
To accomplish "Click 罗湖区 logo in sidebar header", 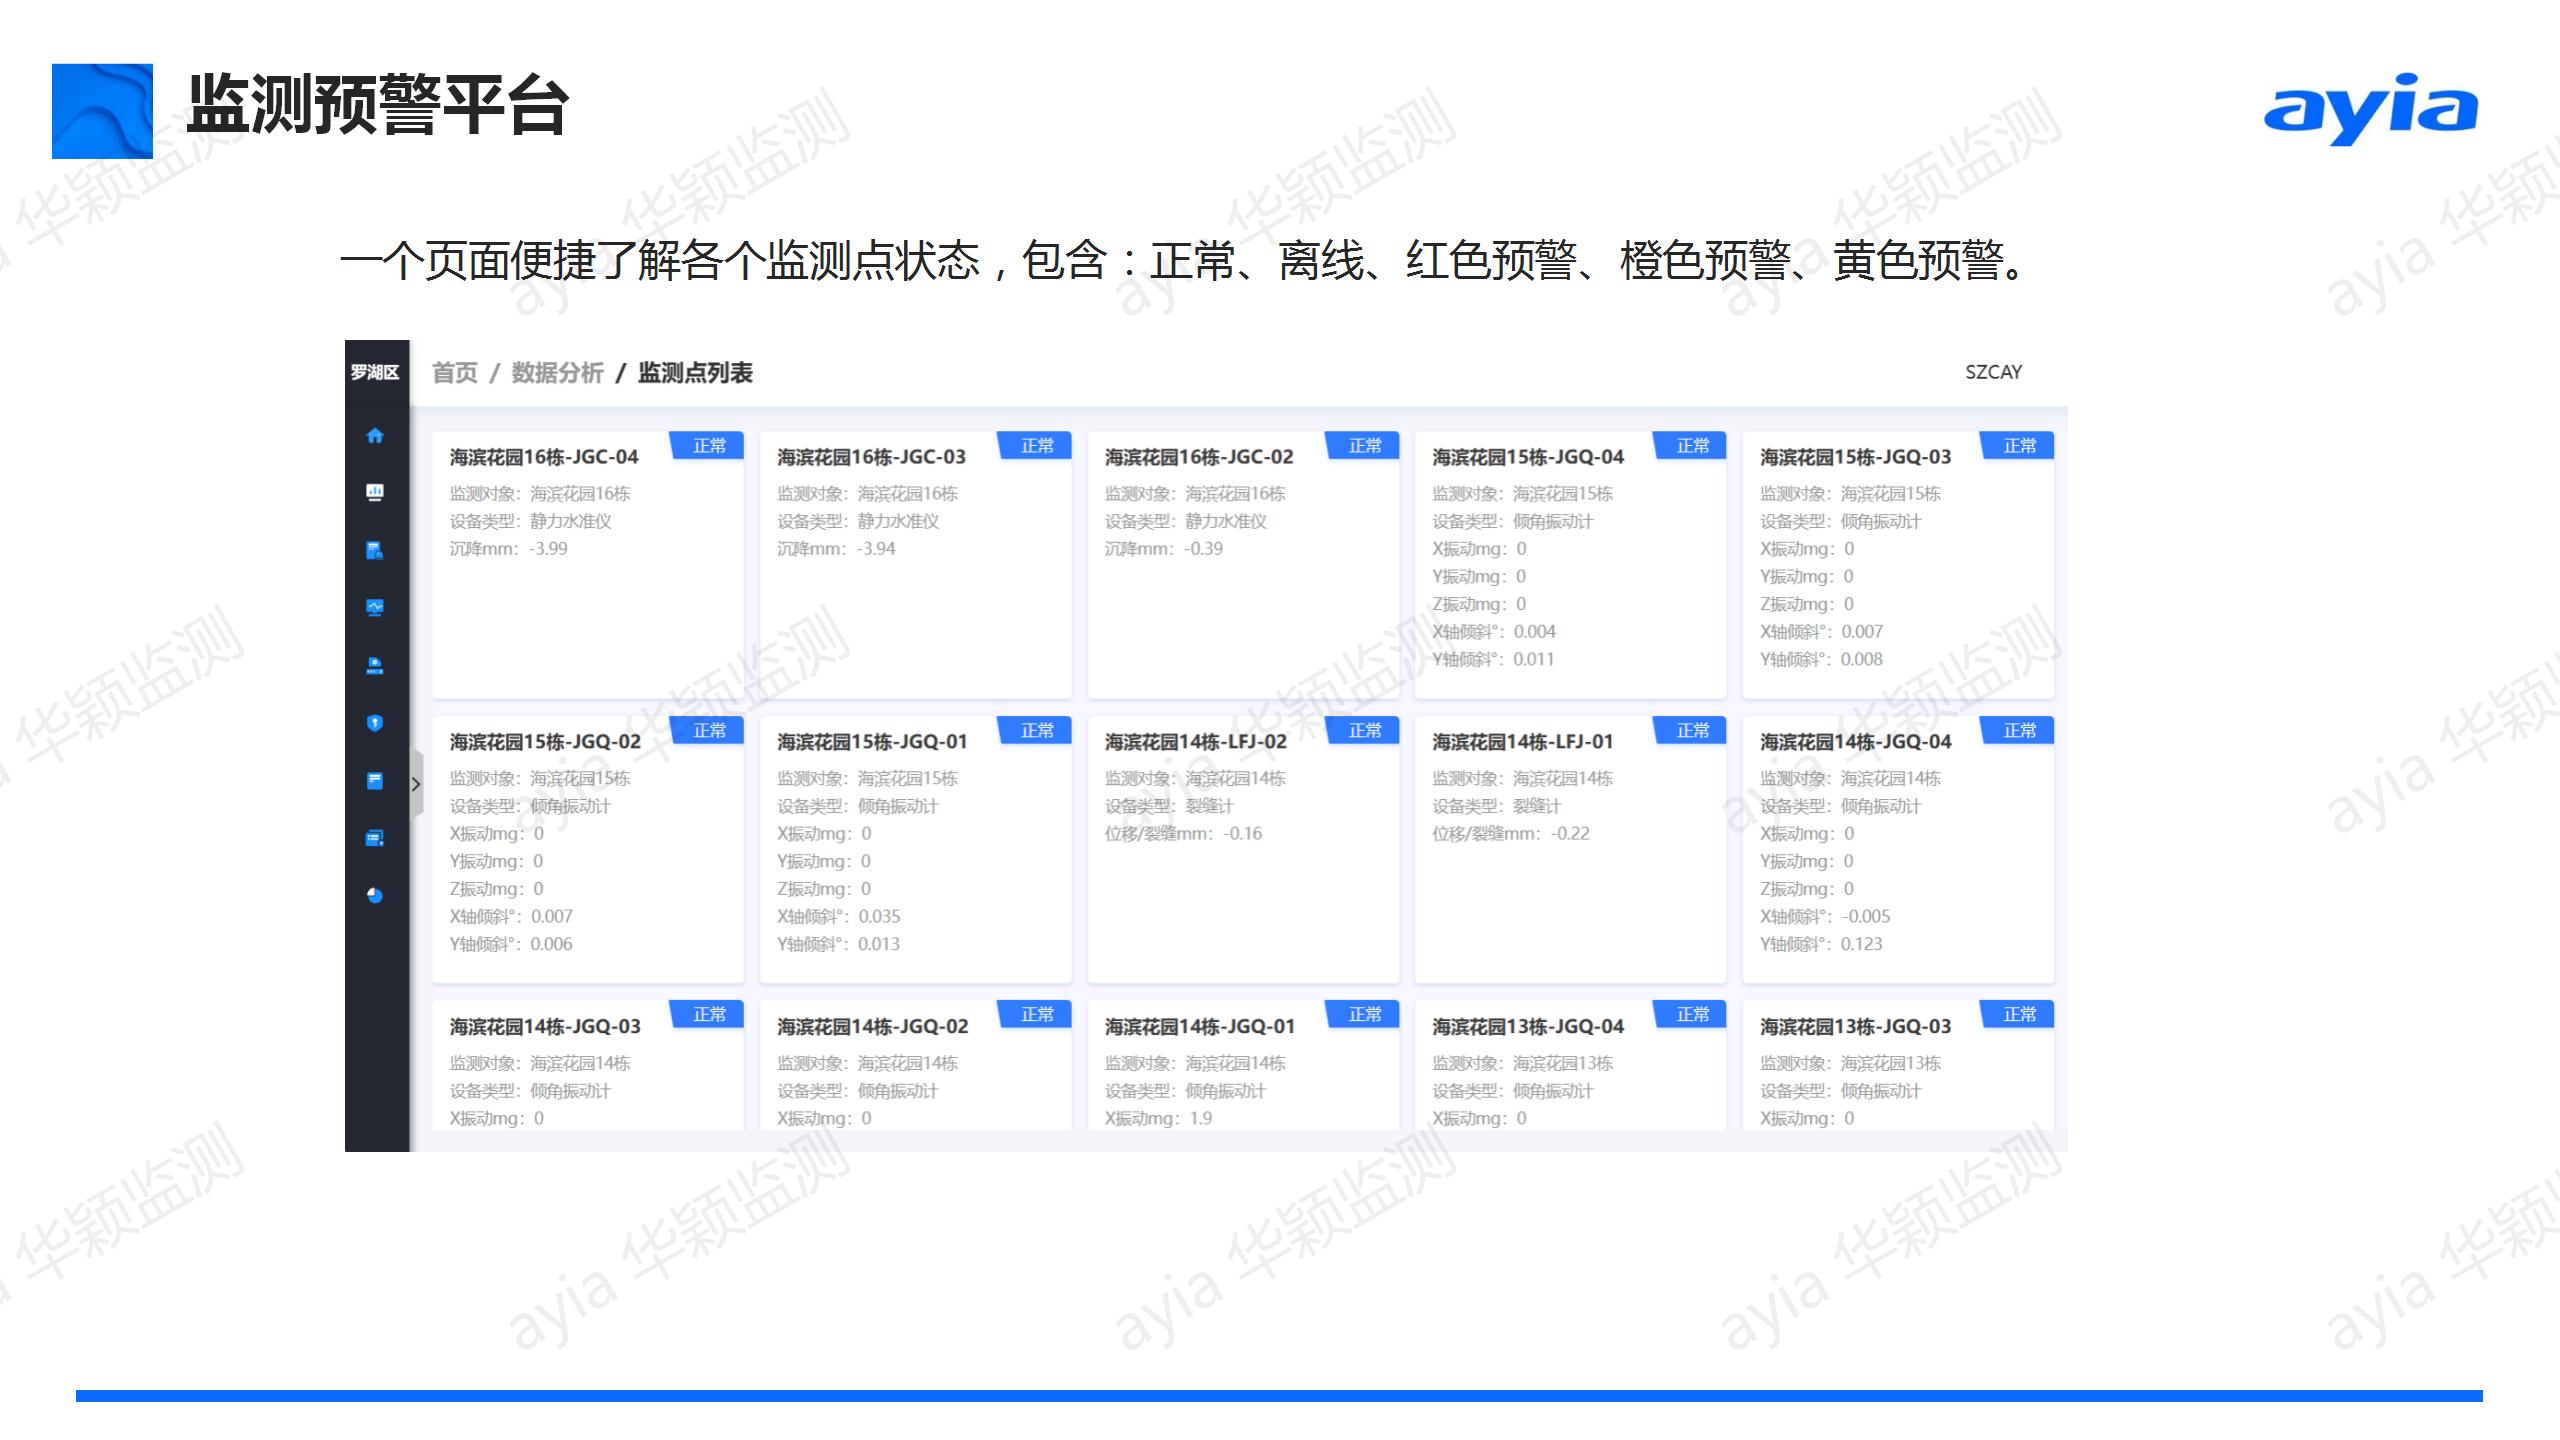I will click(x=375, y=372).
